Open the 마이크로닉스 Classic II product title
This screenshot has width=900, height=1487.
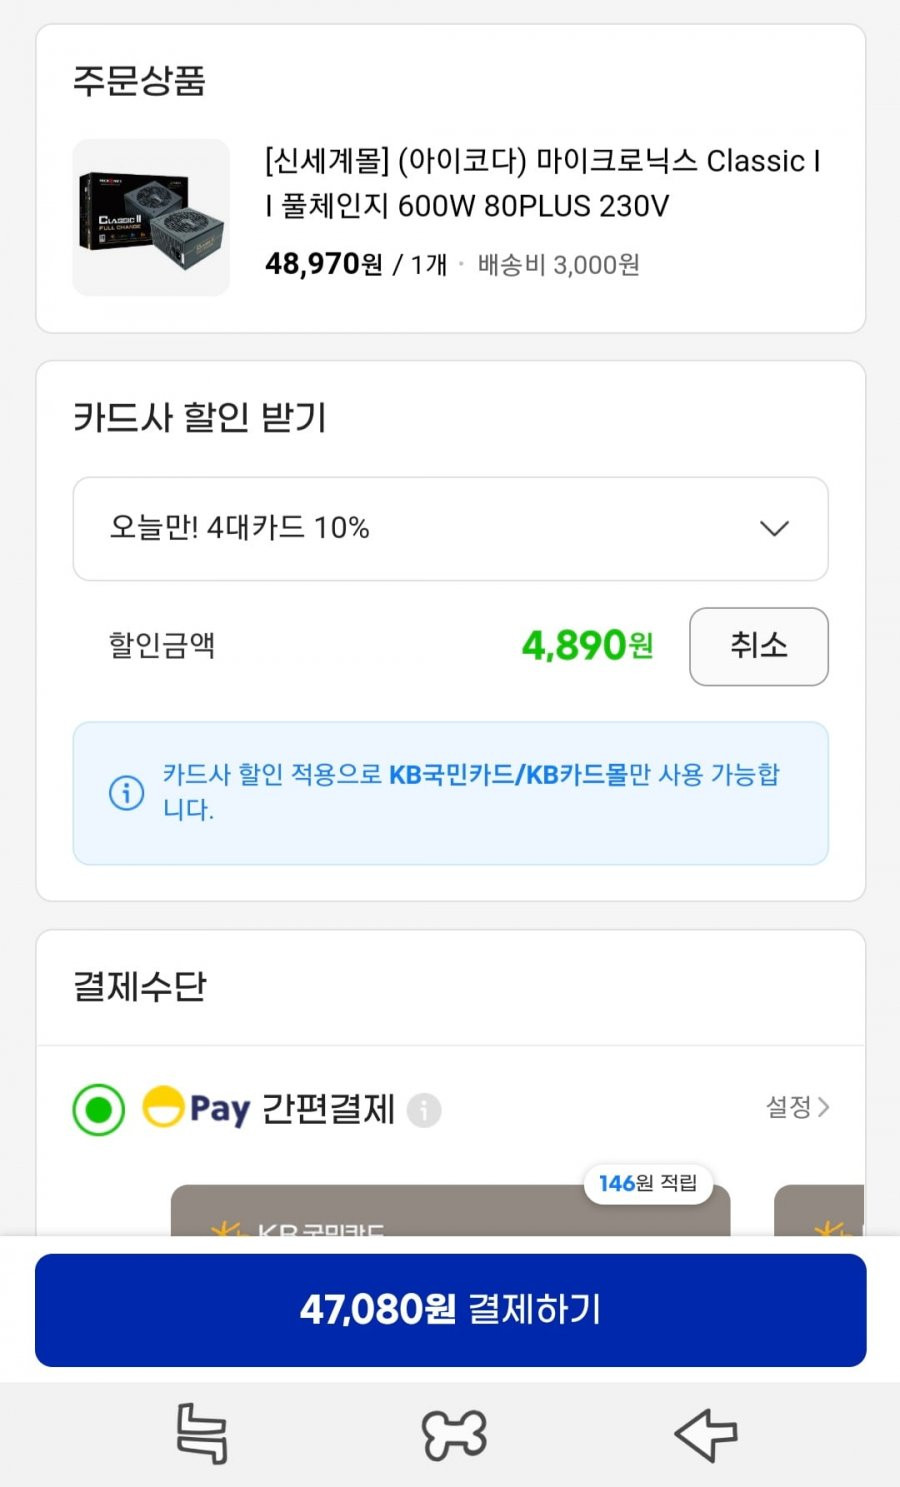543,183
